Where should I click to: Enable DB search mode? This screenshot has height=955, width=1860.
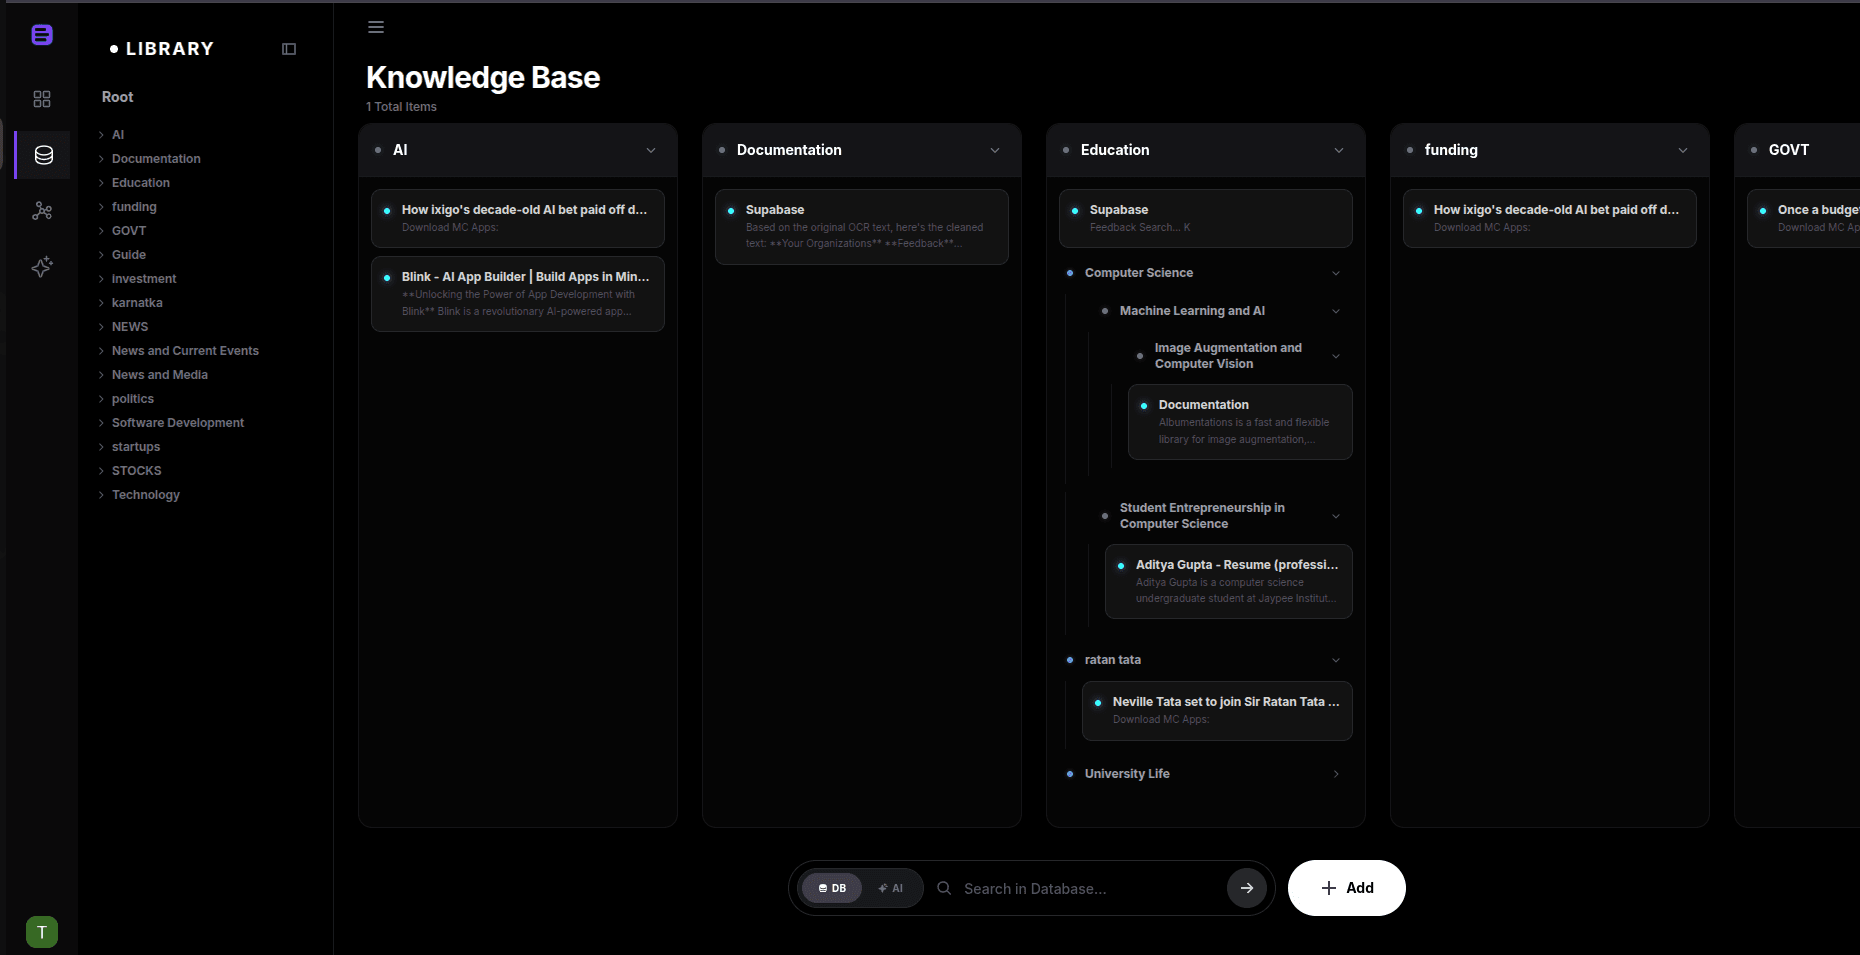(x=832, y=888)
